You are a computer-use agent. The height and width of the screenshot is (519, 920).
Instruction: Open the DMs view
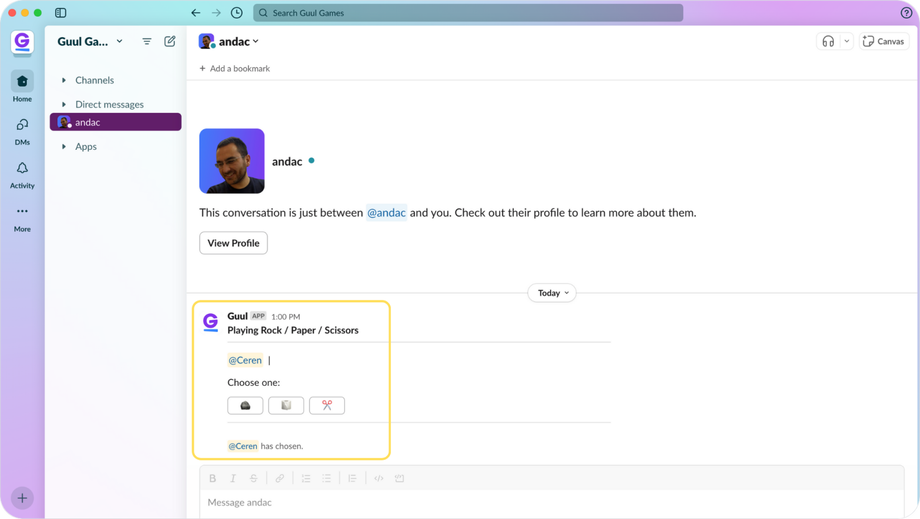[22, 131]
